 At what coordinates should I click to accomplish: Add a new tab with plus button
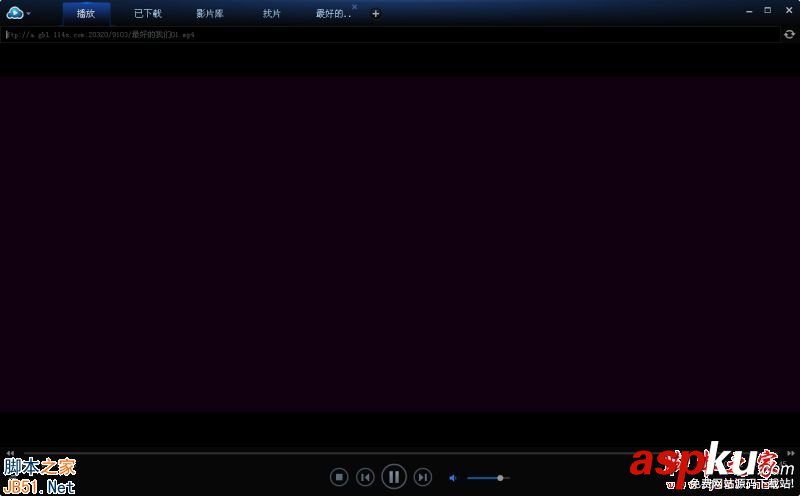[x=376, y=14]
